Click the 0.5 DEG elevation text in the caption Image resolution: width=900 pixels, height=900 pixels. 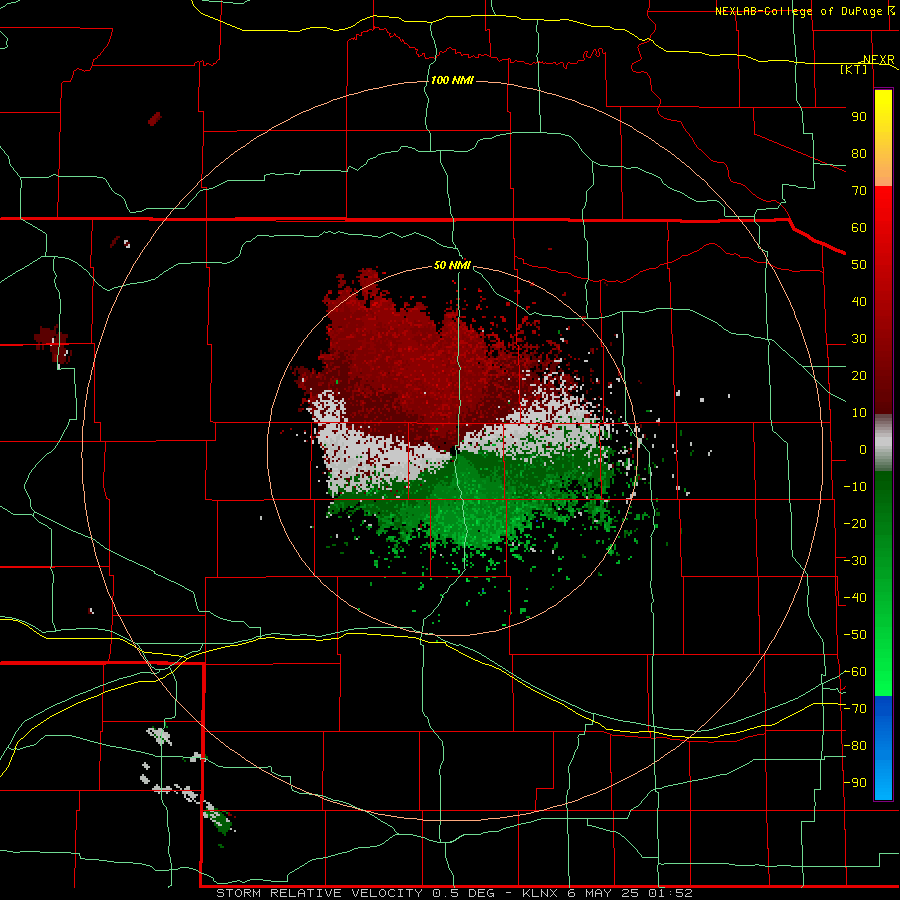tap(464, 893)
